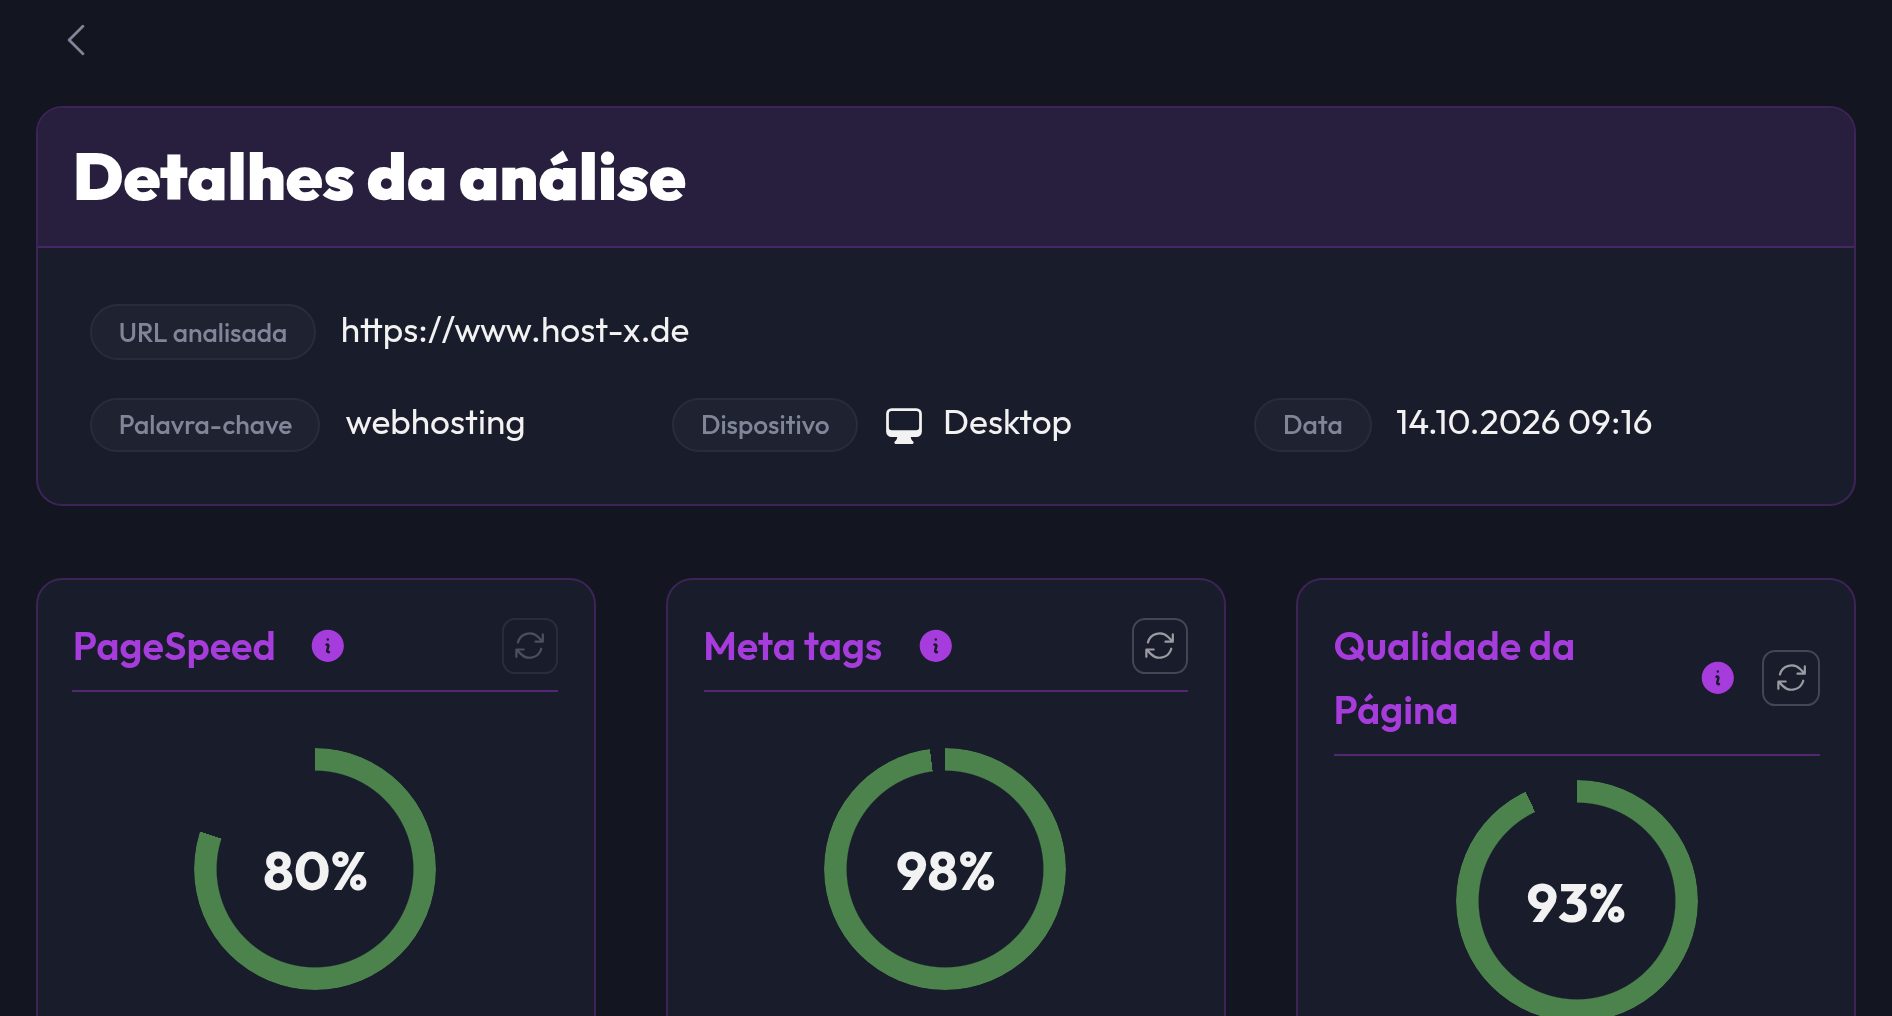Click the URL analisada label badge

tap(203, 332)
